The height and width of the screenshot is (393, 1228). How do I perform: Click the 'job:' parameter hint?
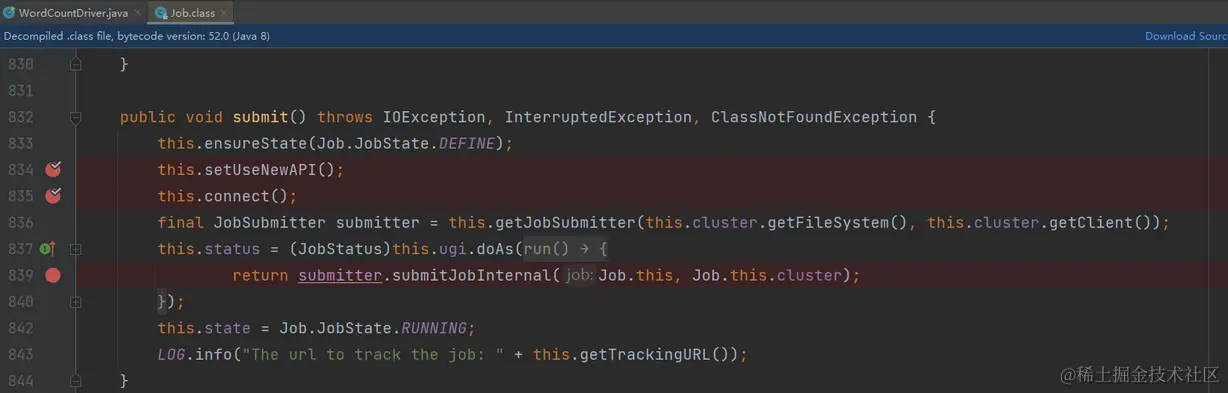[x=579, y=275]
